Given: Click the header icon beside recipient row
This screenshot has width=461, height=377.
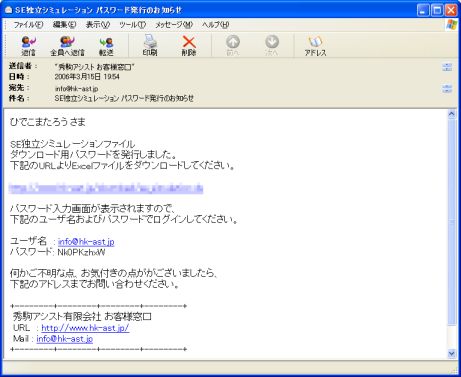Looking at the screenshot, I should click(447, 89).
